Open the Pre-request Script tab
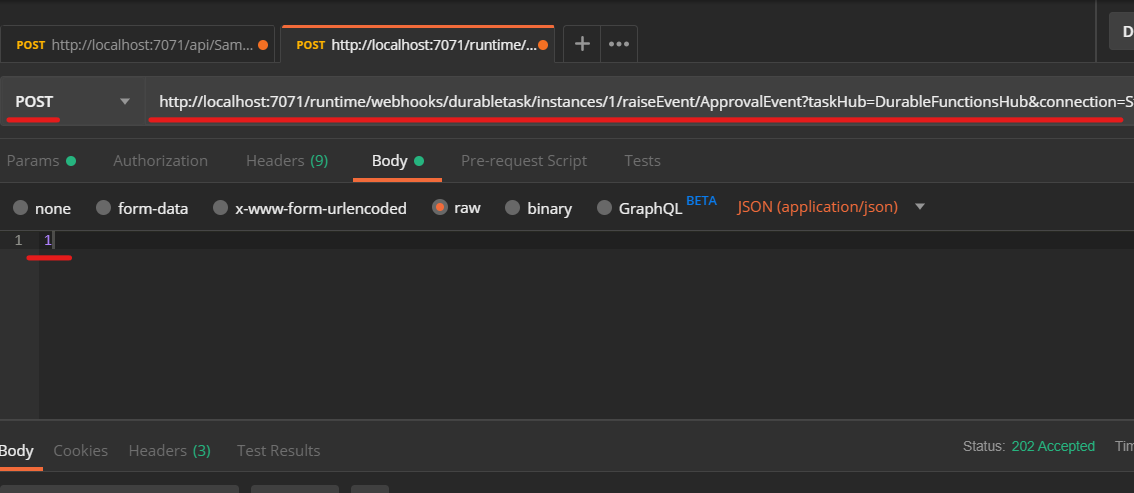The height and width of the screenshot is (493, 1134). (524, 160)
